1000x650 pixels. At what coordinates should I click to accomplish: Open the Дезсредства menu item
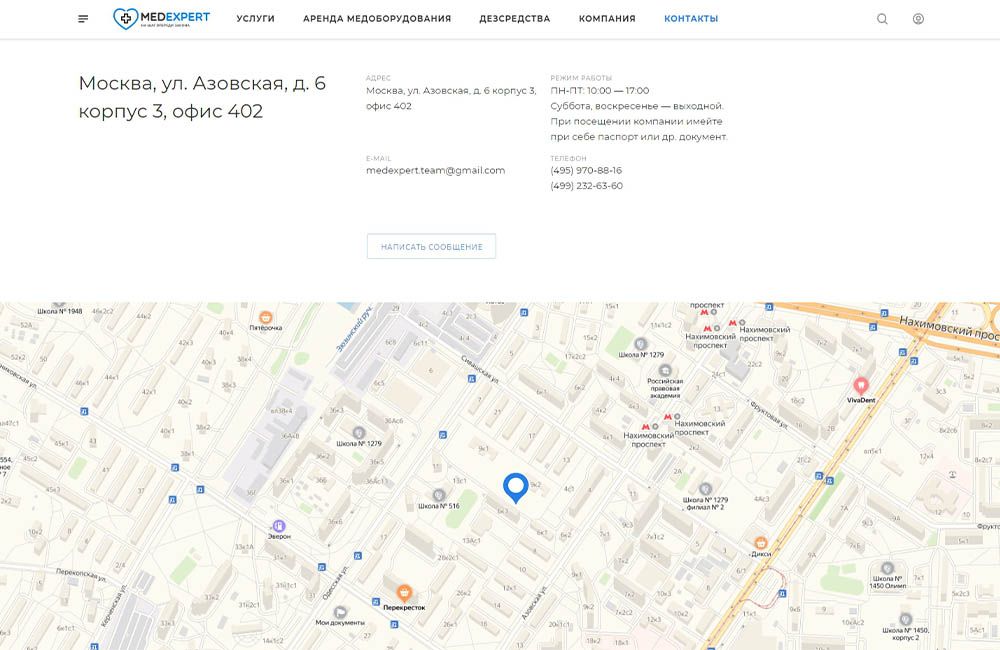point(514,19)
